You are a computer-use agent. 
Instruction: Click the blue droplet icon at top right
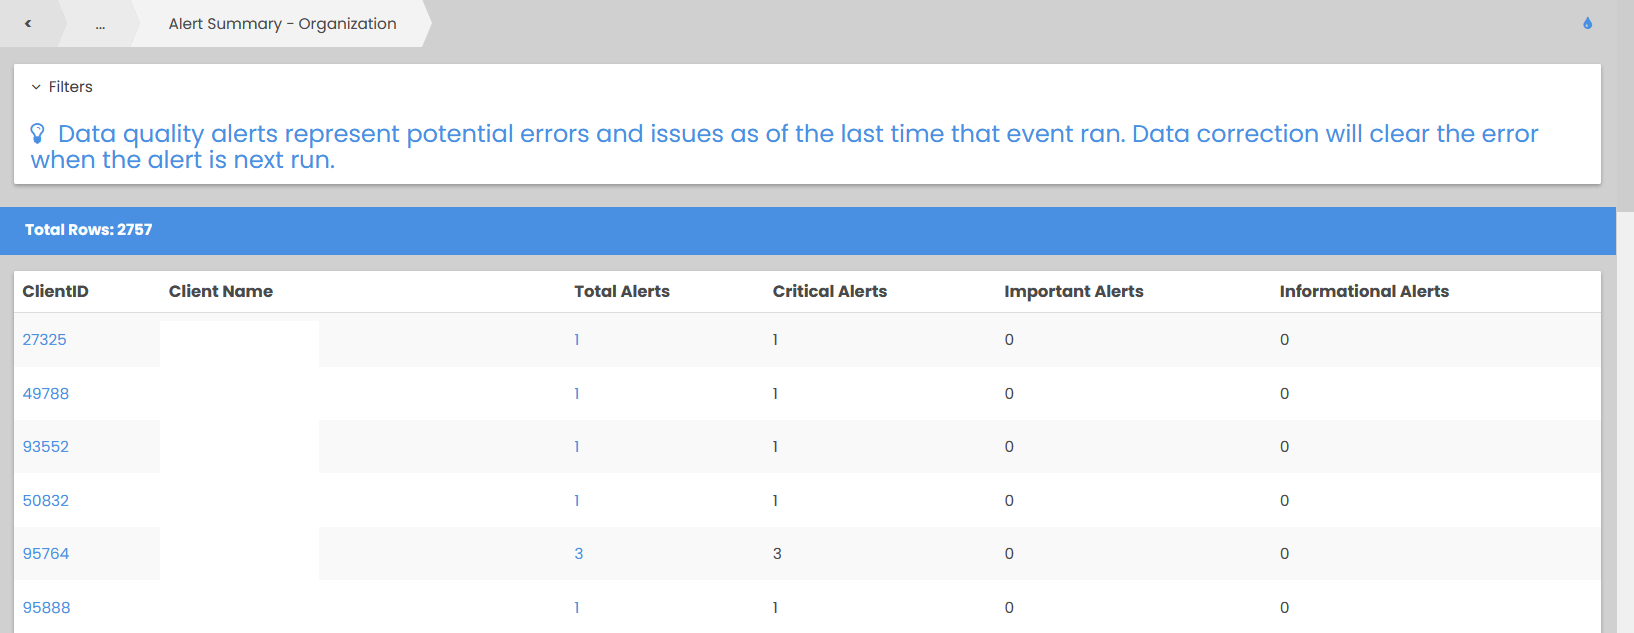(1587, 24)
